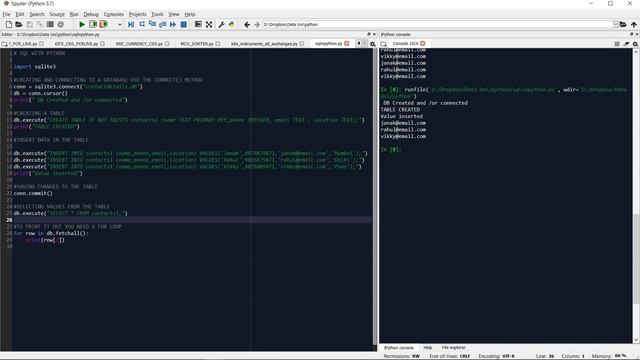Click the debug step-return icon
The image size is (640, 360).
[162, 24]
